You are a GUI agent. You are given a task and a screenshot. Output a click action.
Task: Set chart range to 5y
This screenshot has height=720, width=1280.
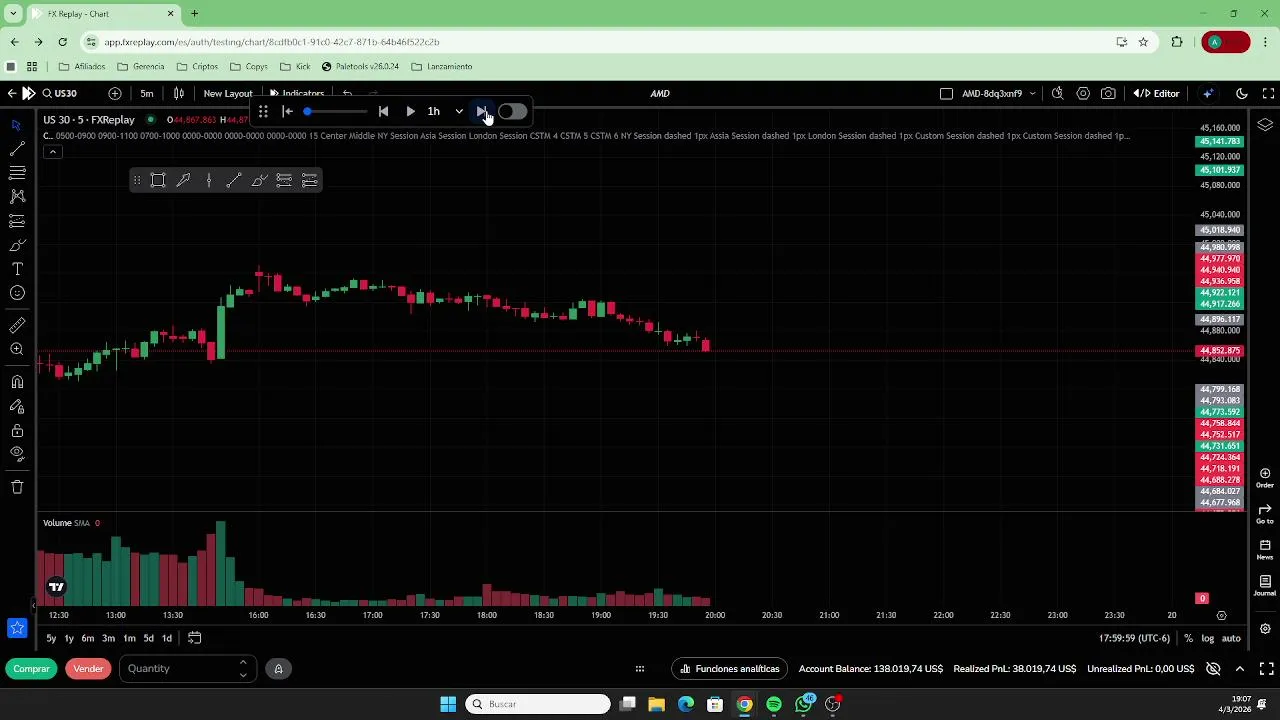[x=51, y=638]
